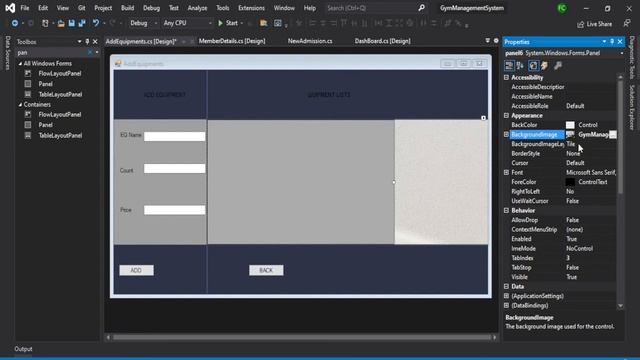Expand the (DataBindings) property node

pyautogui.click(x=507, y=305)
